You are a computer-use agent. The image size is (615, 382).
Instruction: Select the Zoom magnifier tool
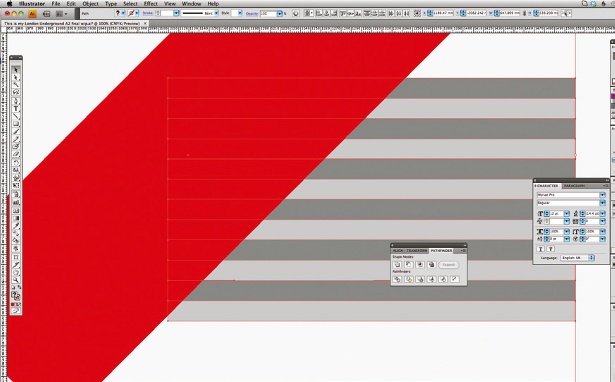click(16, 280)
